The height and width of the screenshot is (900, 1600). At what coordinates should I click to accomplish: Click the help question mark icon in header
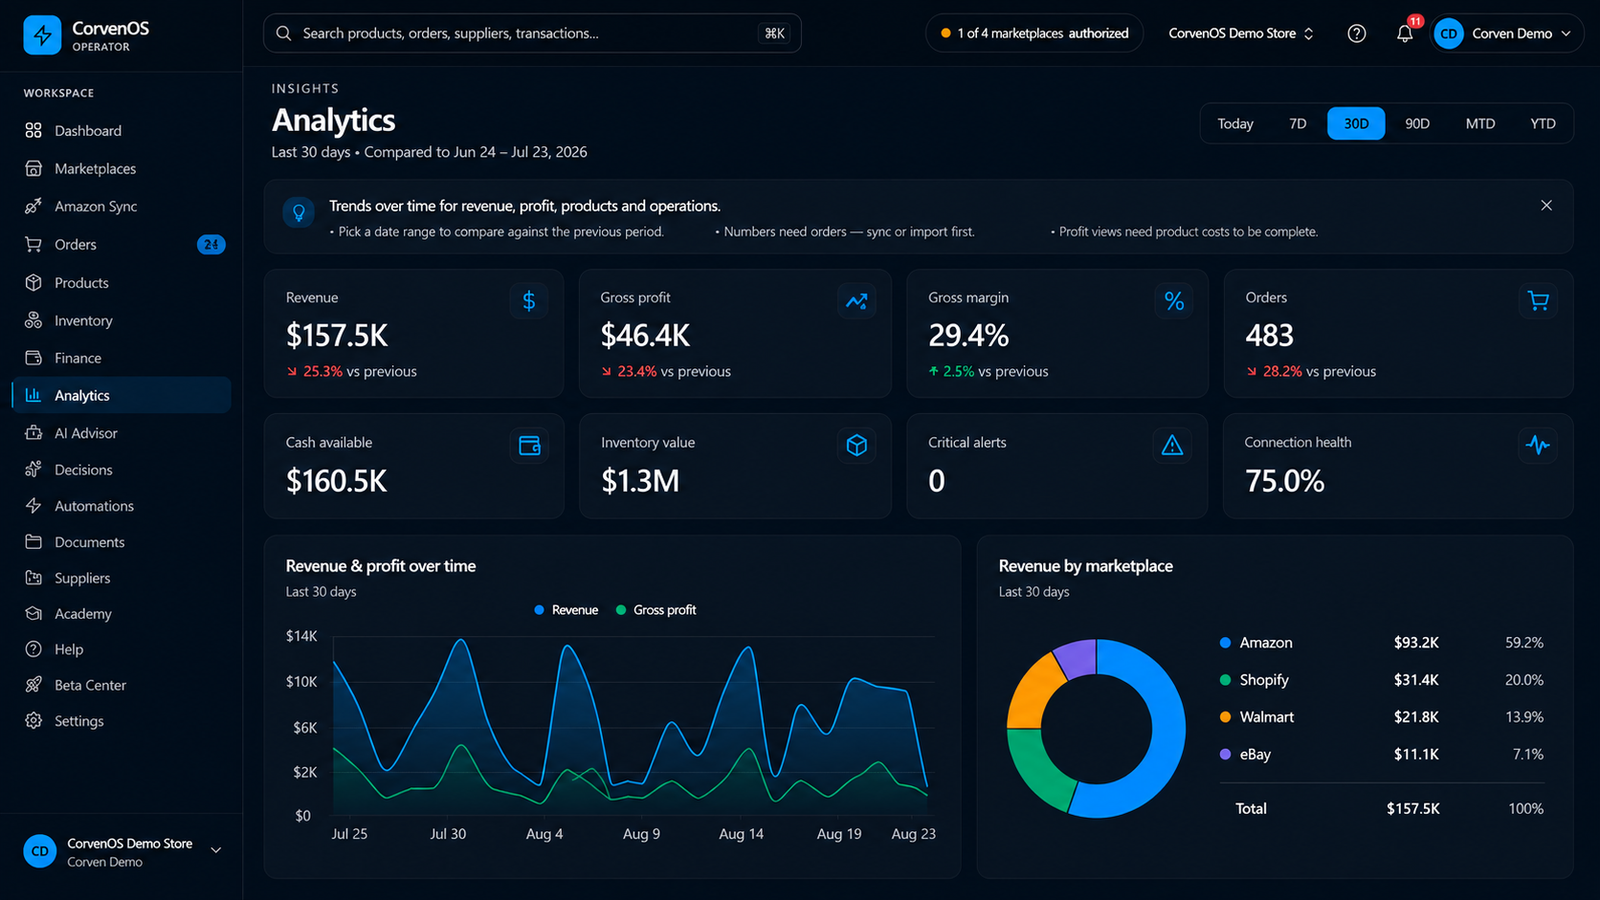tap(1357, 33)
